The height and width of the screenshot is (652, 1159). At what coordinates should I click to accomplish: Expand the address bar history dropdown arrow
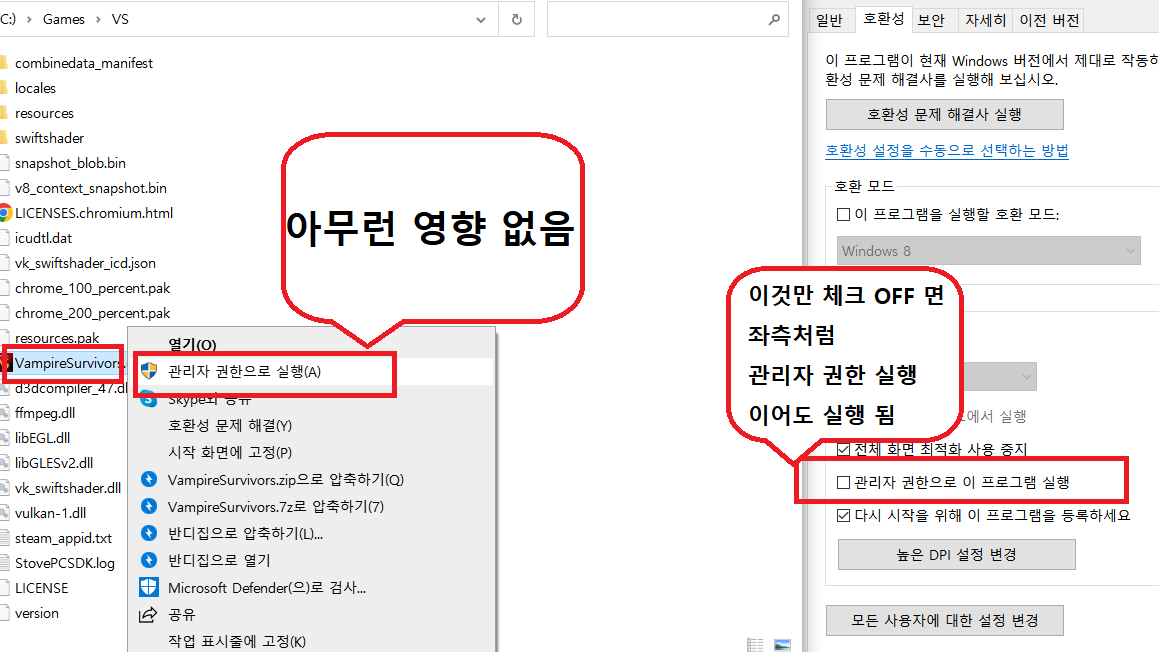point(482,19)
